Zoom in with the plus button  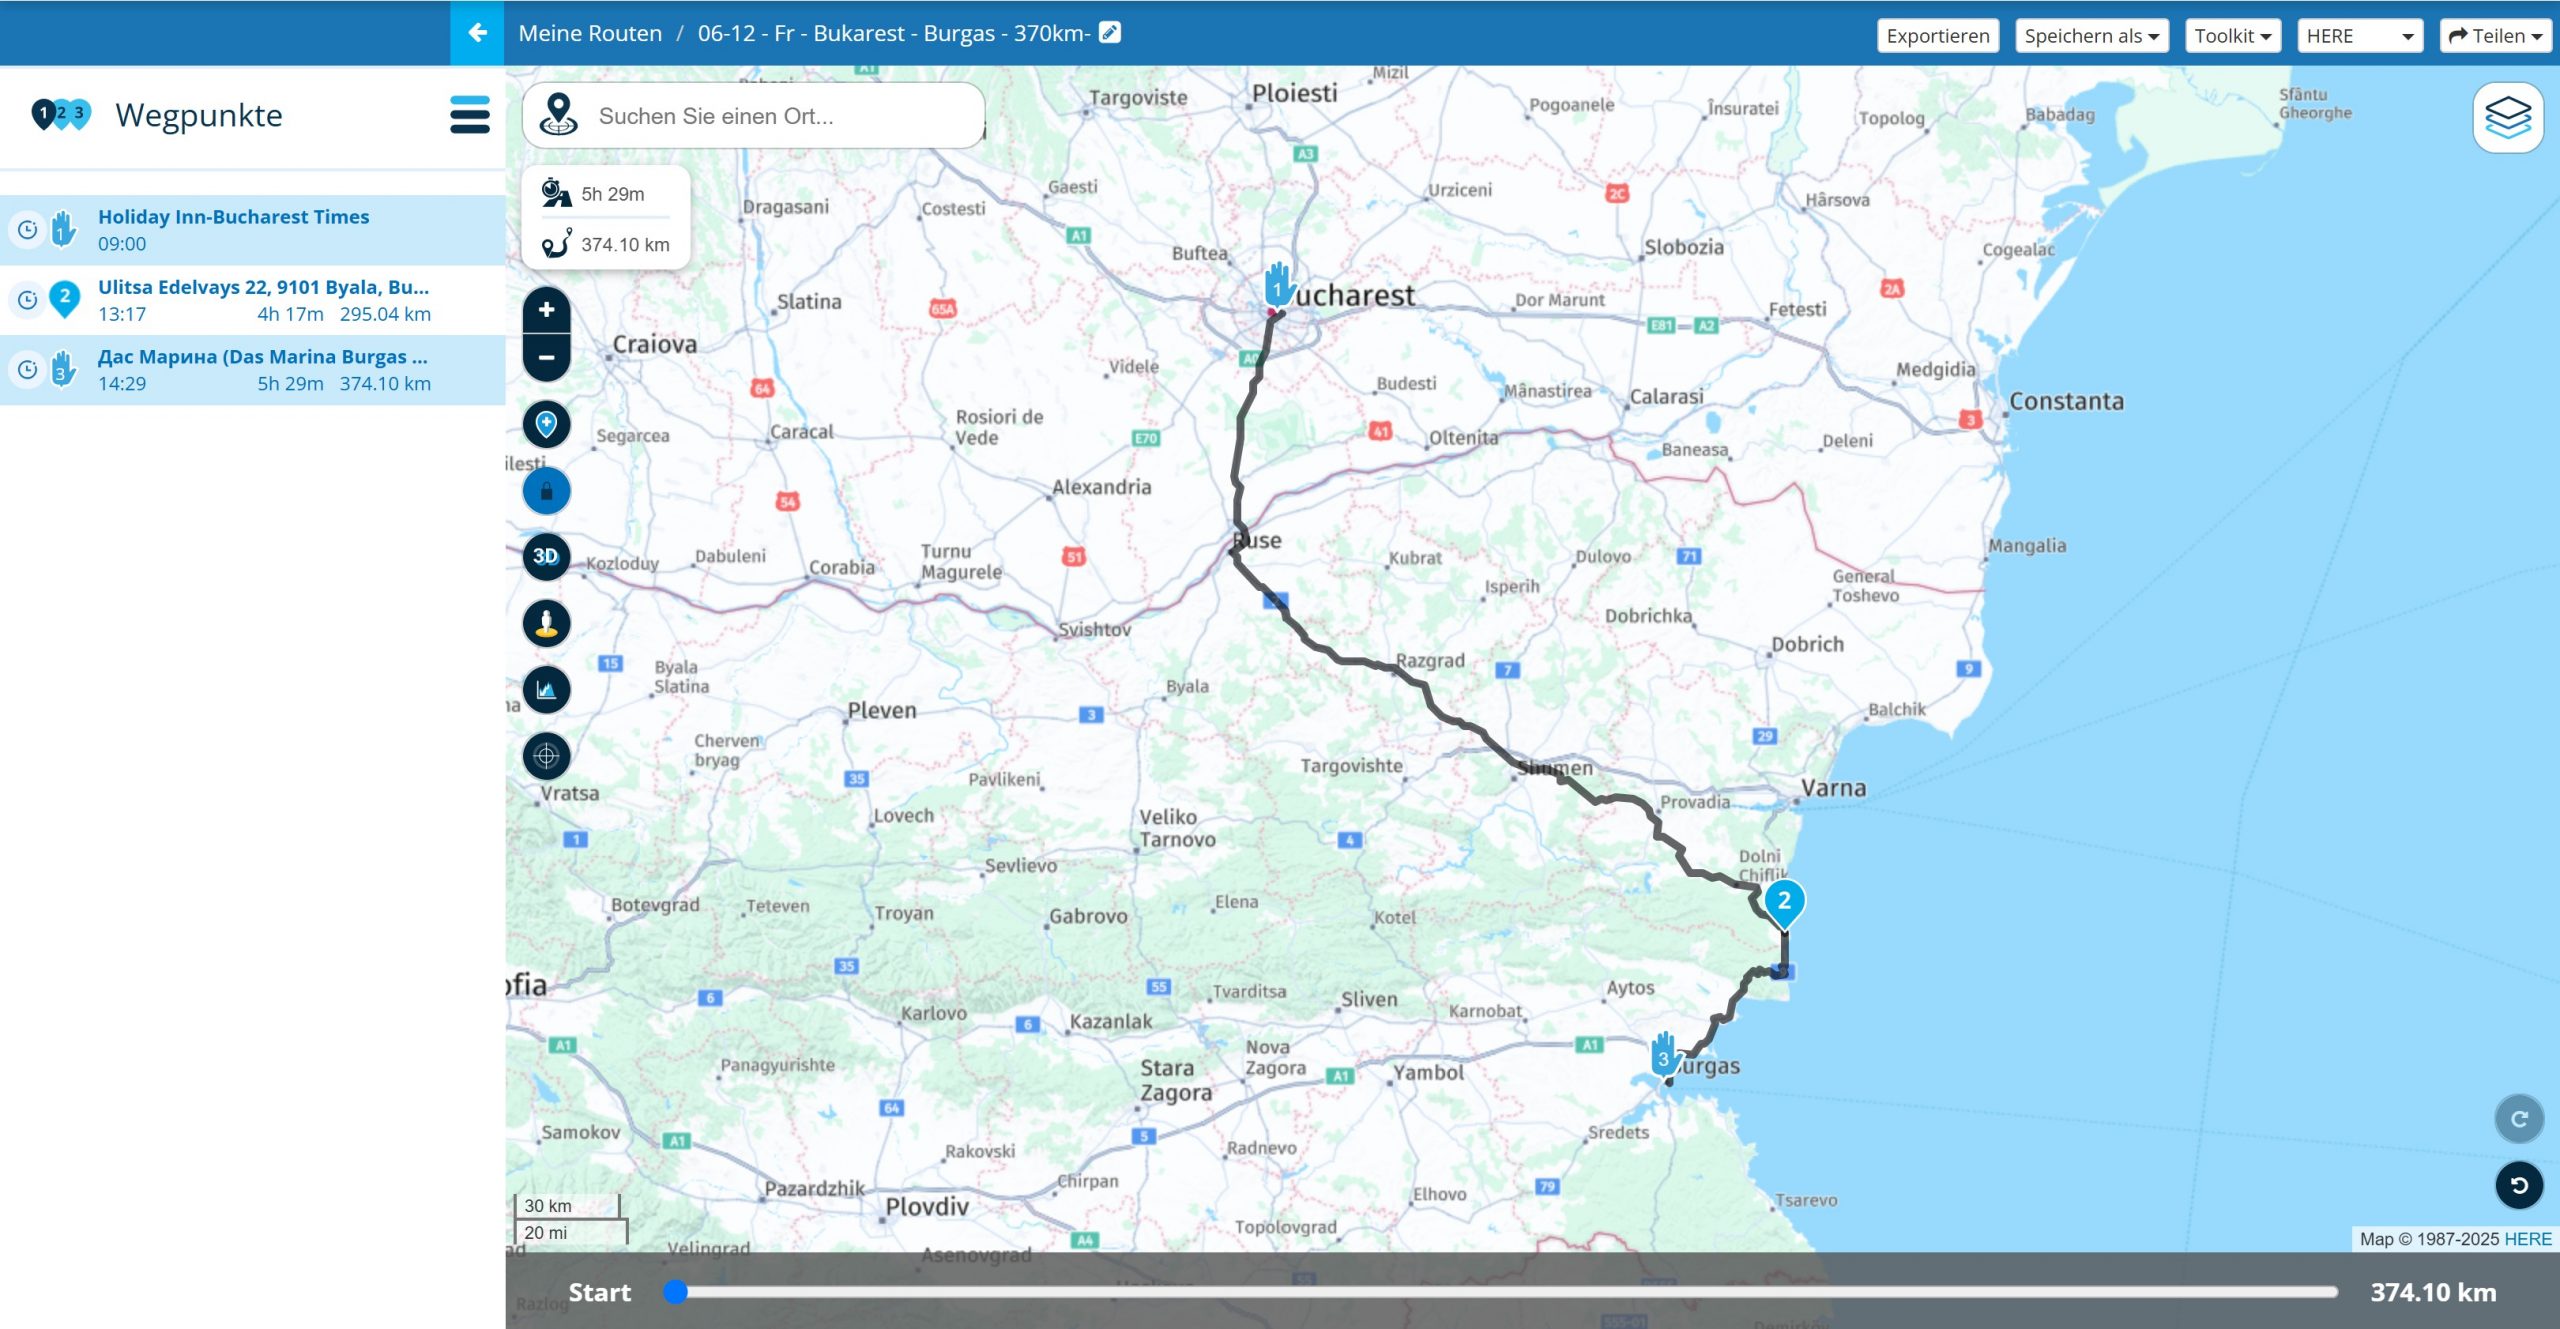click(546, 310)
